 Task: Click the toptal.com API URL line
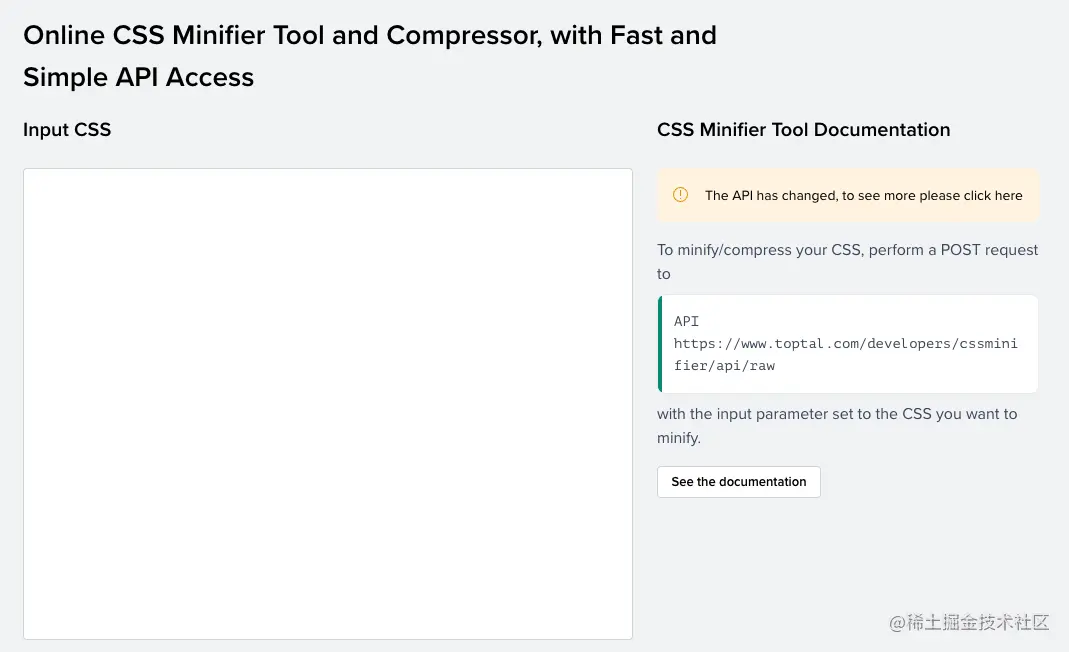[845, 343]
